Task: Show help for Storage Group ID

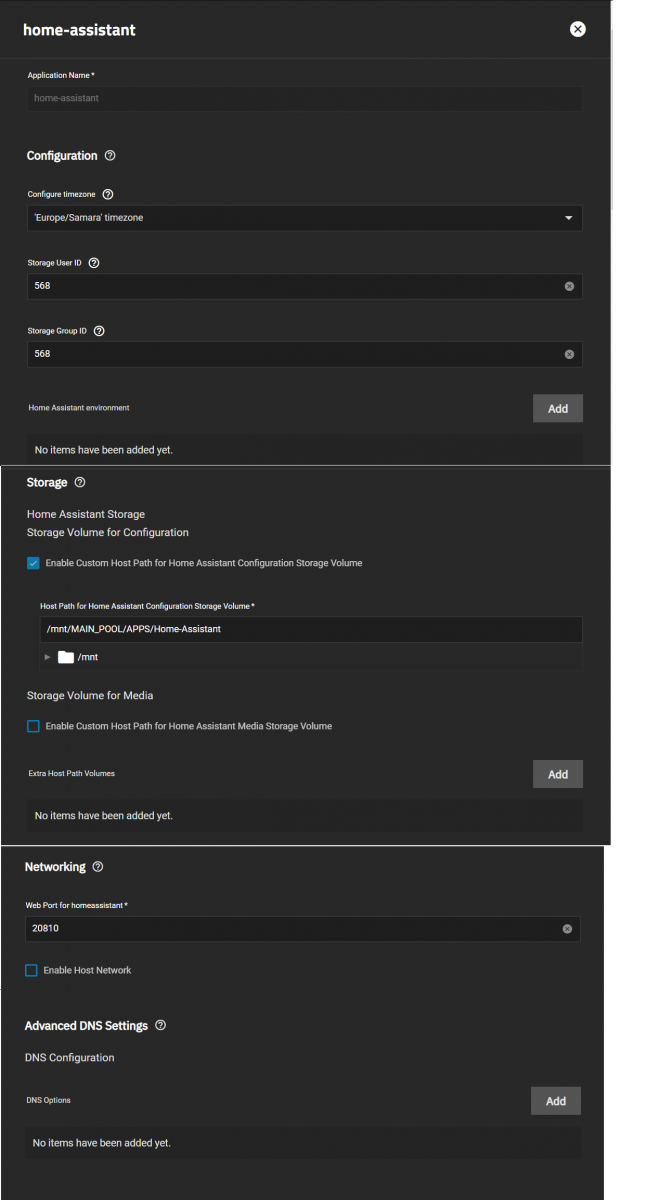Action: (x=99, y=331)
